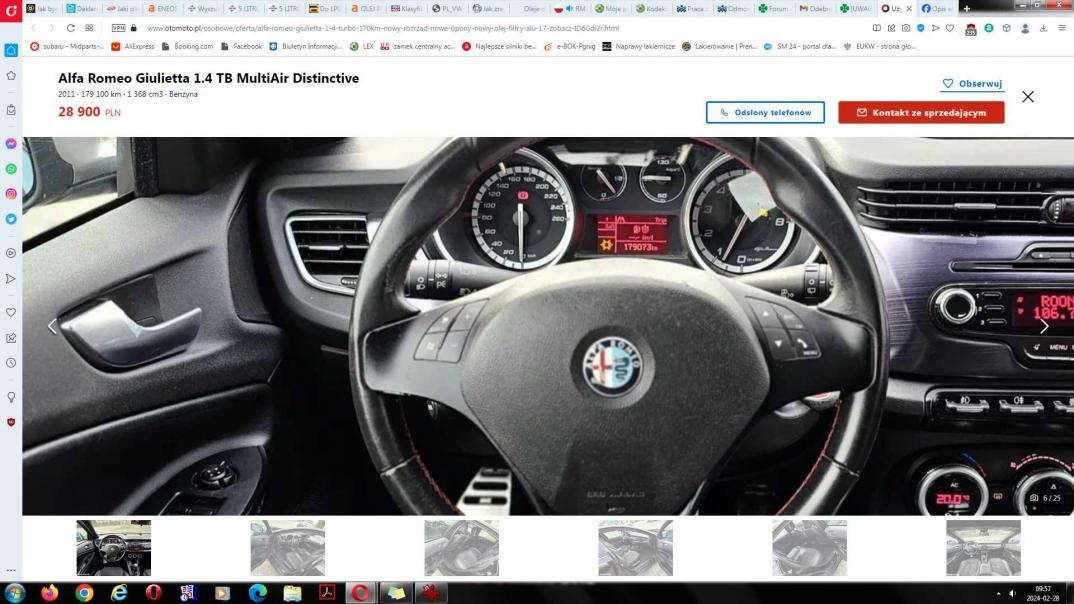Toggle the VPN badge in address bar

tap(118, 28)
